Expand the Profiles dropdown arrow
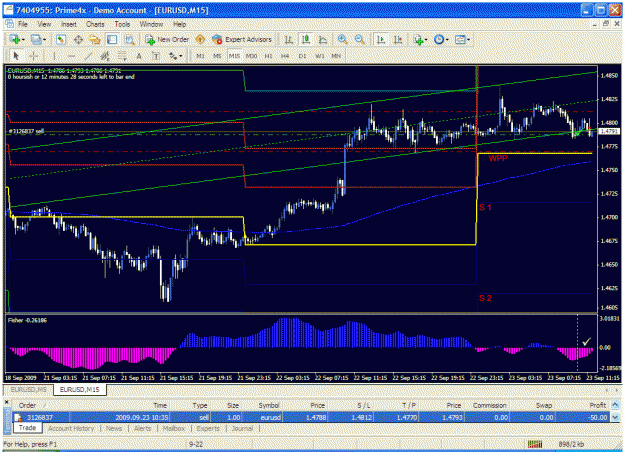Viewport: 625px width, 452px height. coord(44,39)
